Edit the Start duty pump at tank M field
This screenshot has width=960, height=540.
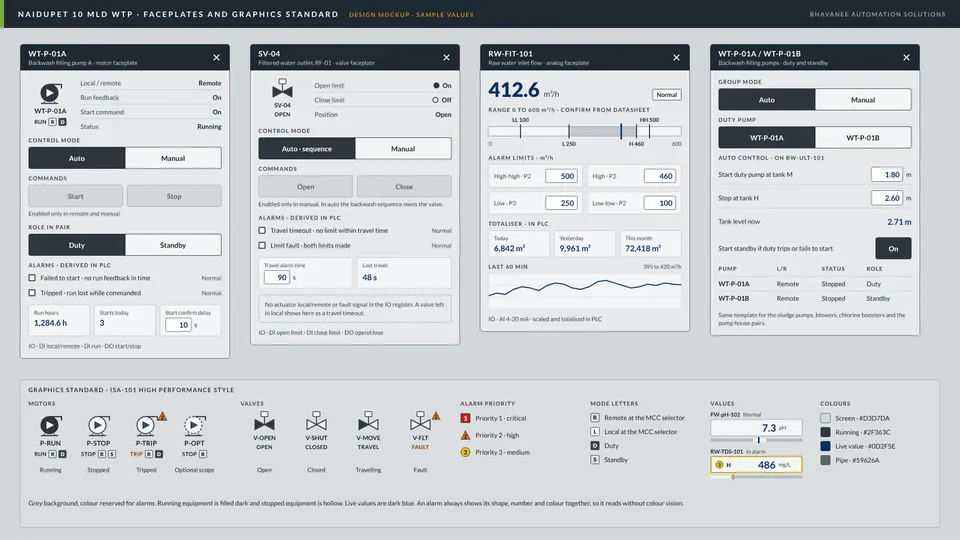(x=887, y=174)
